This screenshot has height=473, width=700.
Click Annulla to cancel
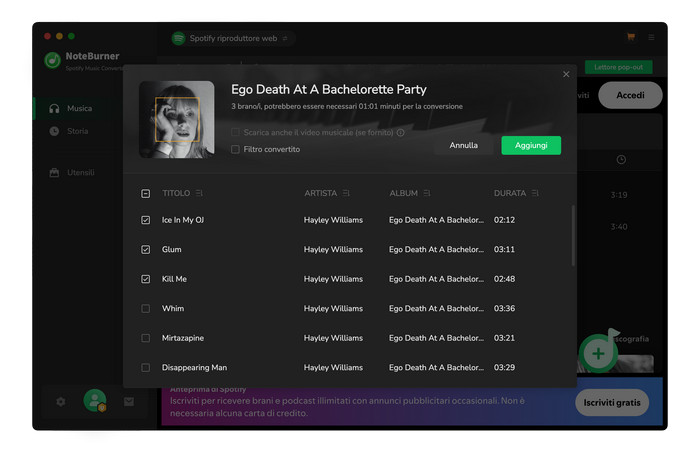(463, 145)
